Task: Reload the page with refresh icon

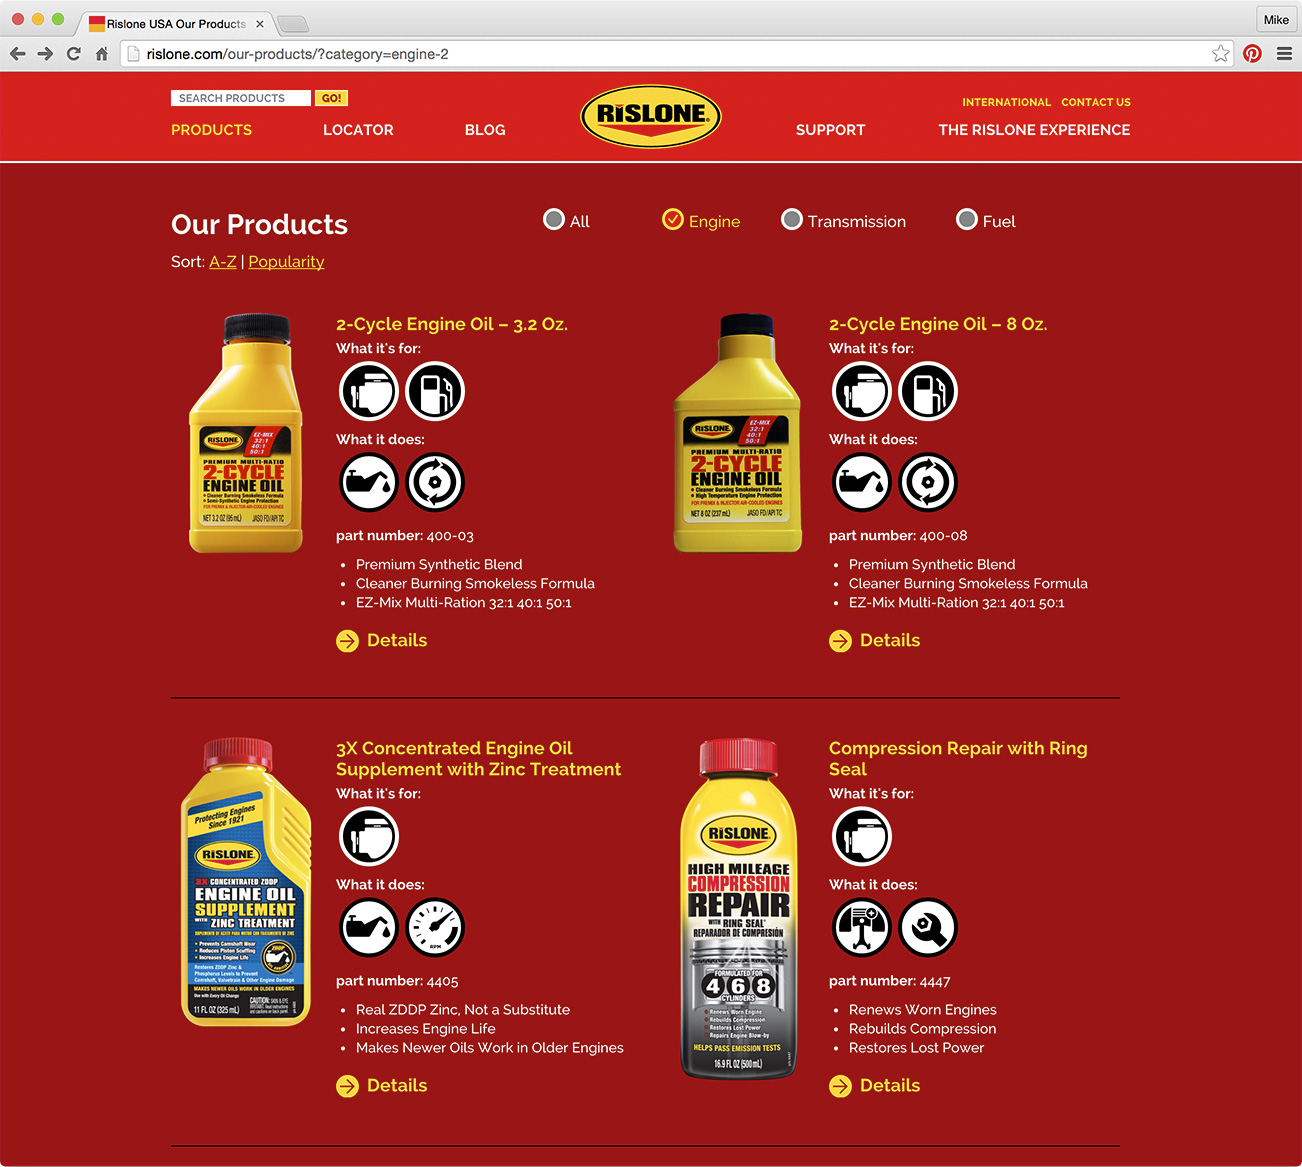Action: (x=73, y=54)
